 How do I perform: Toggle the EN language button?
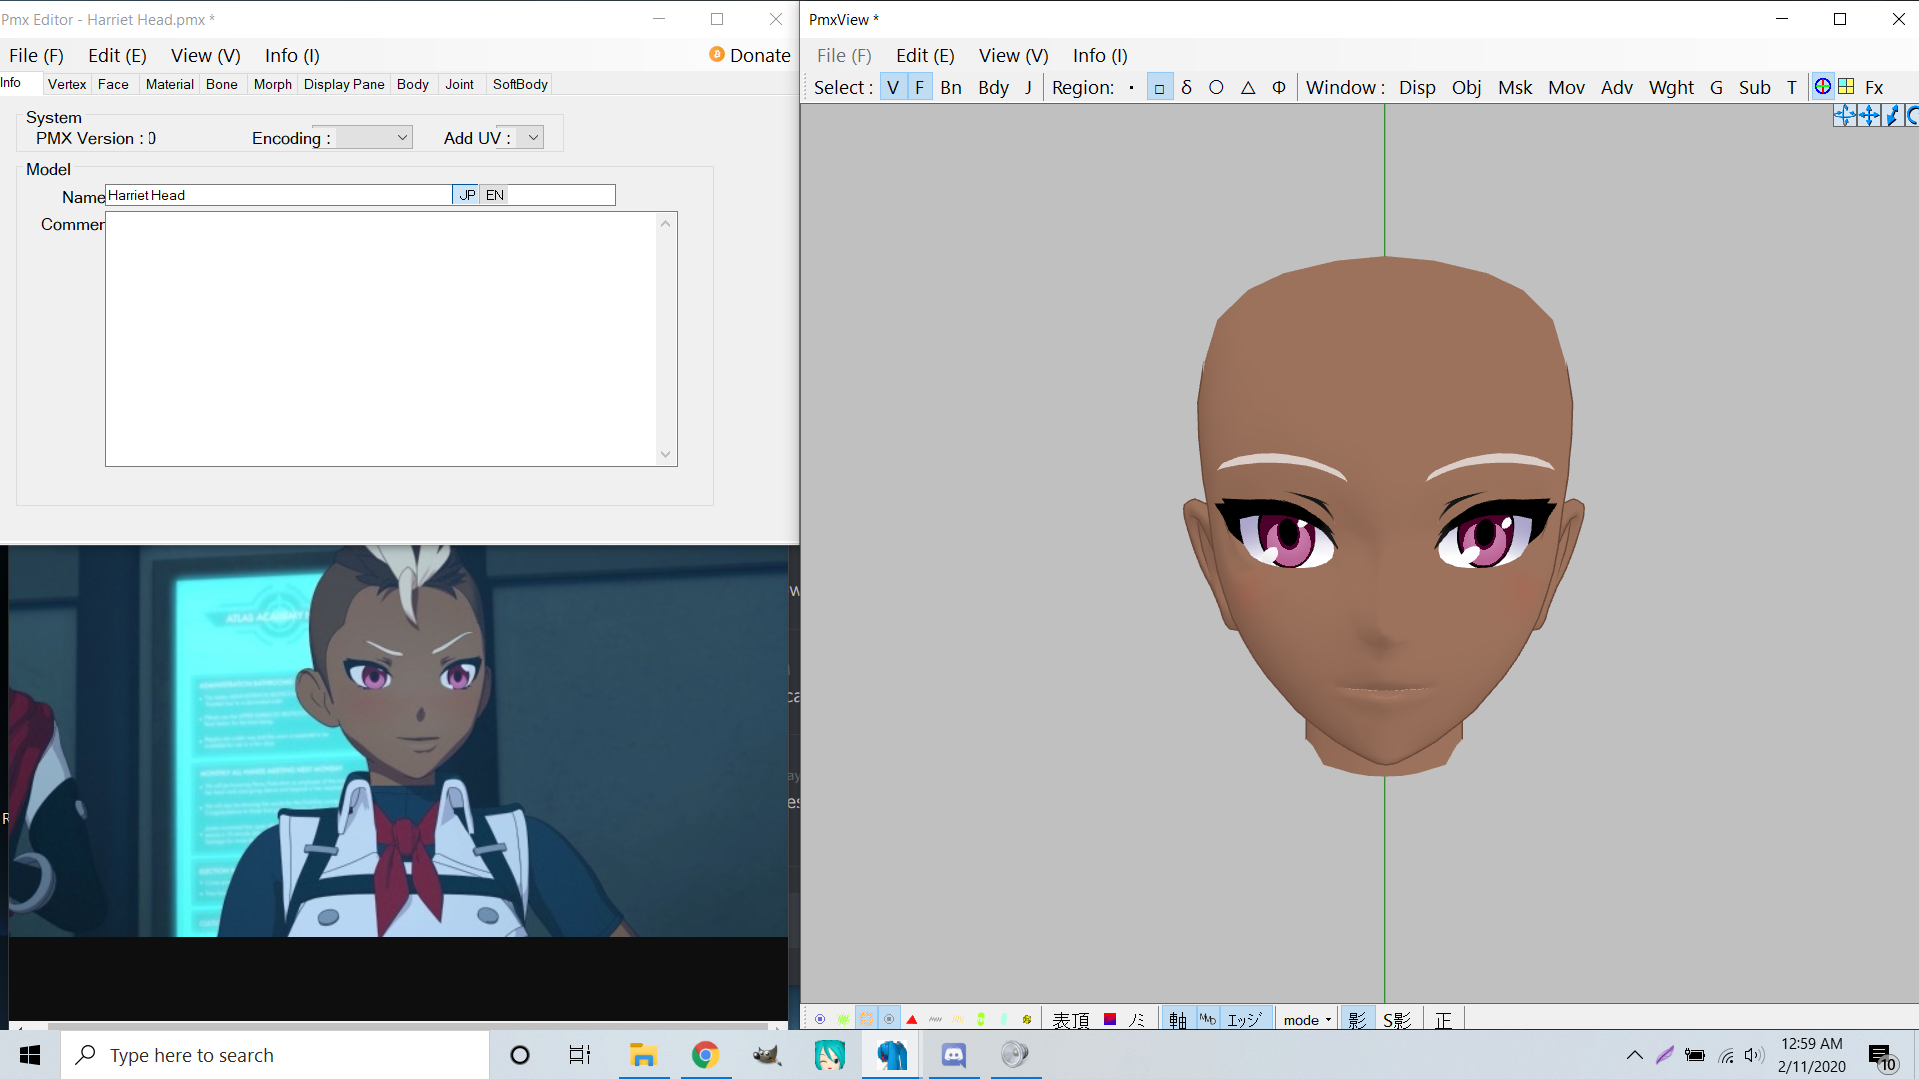coord(494,195)
